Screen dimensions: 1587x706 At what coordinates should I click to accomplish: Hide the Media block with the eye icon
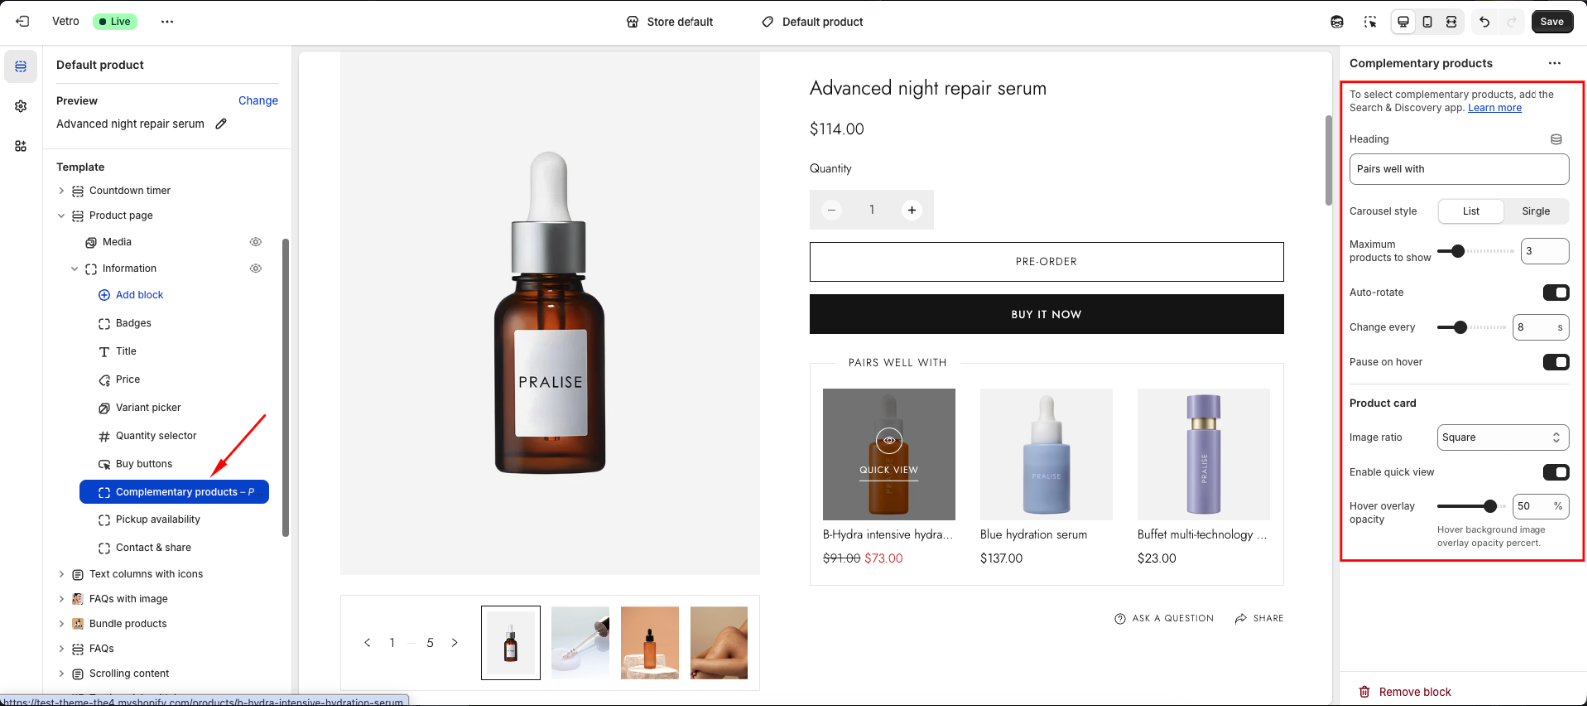pyautogui.click(x=256, y=242)
